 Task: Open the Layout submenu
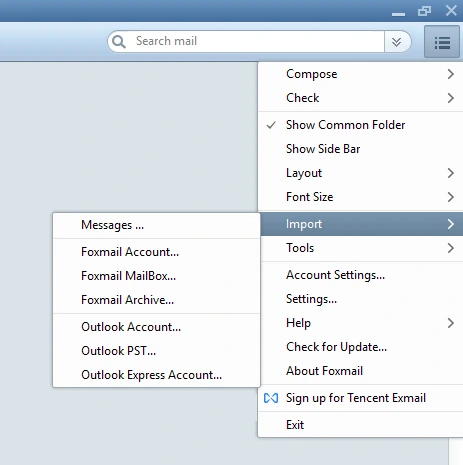click(360, 173)
